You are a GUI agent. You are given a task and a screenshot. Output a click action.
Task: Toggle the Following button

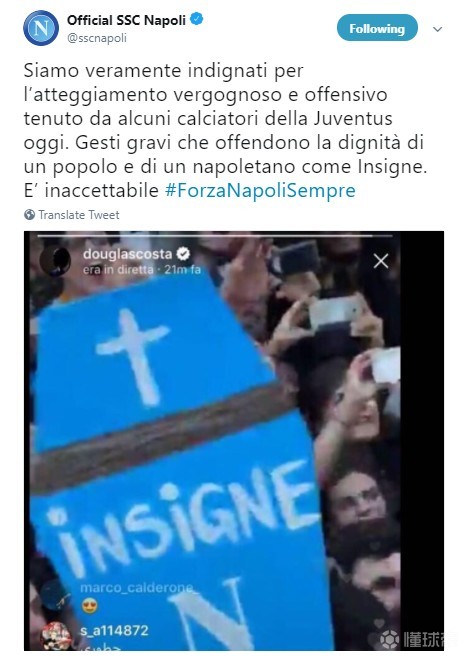tap(377, 28)
